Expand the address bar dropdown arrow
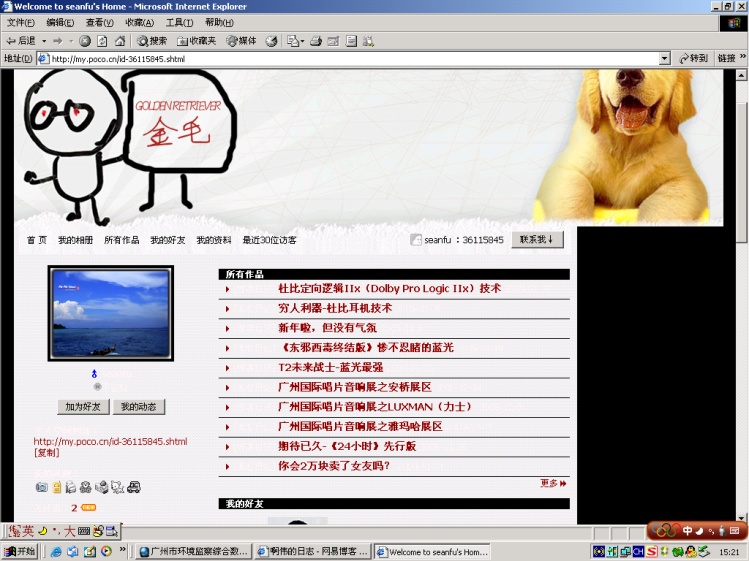This screenshot has width=749, height=561. click(x=664, y=59)
